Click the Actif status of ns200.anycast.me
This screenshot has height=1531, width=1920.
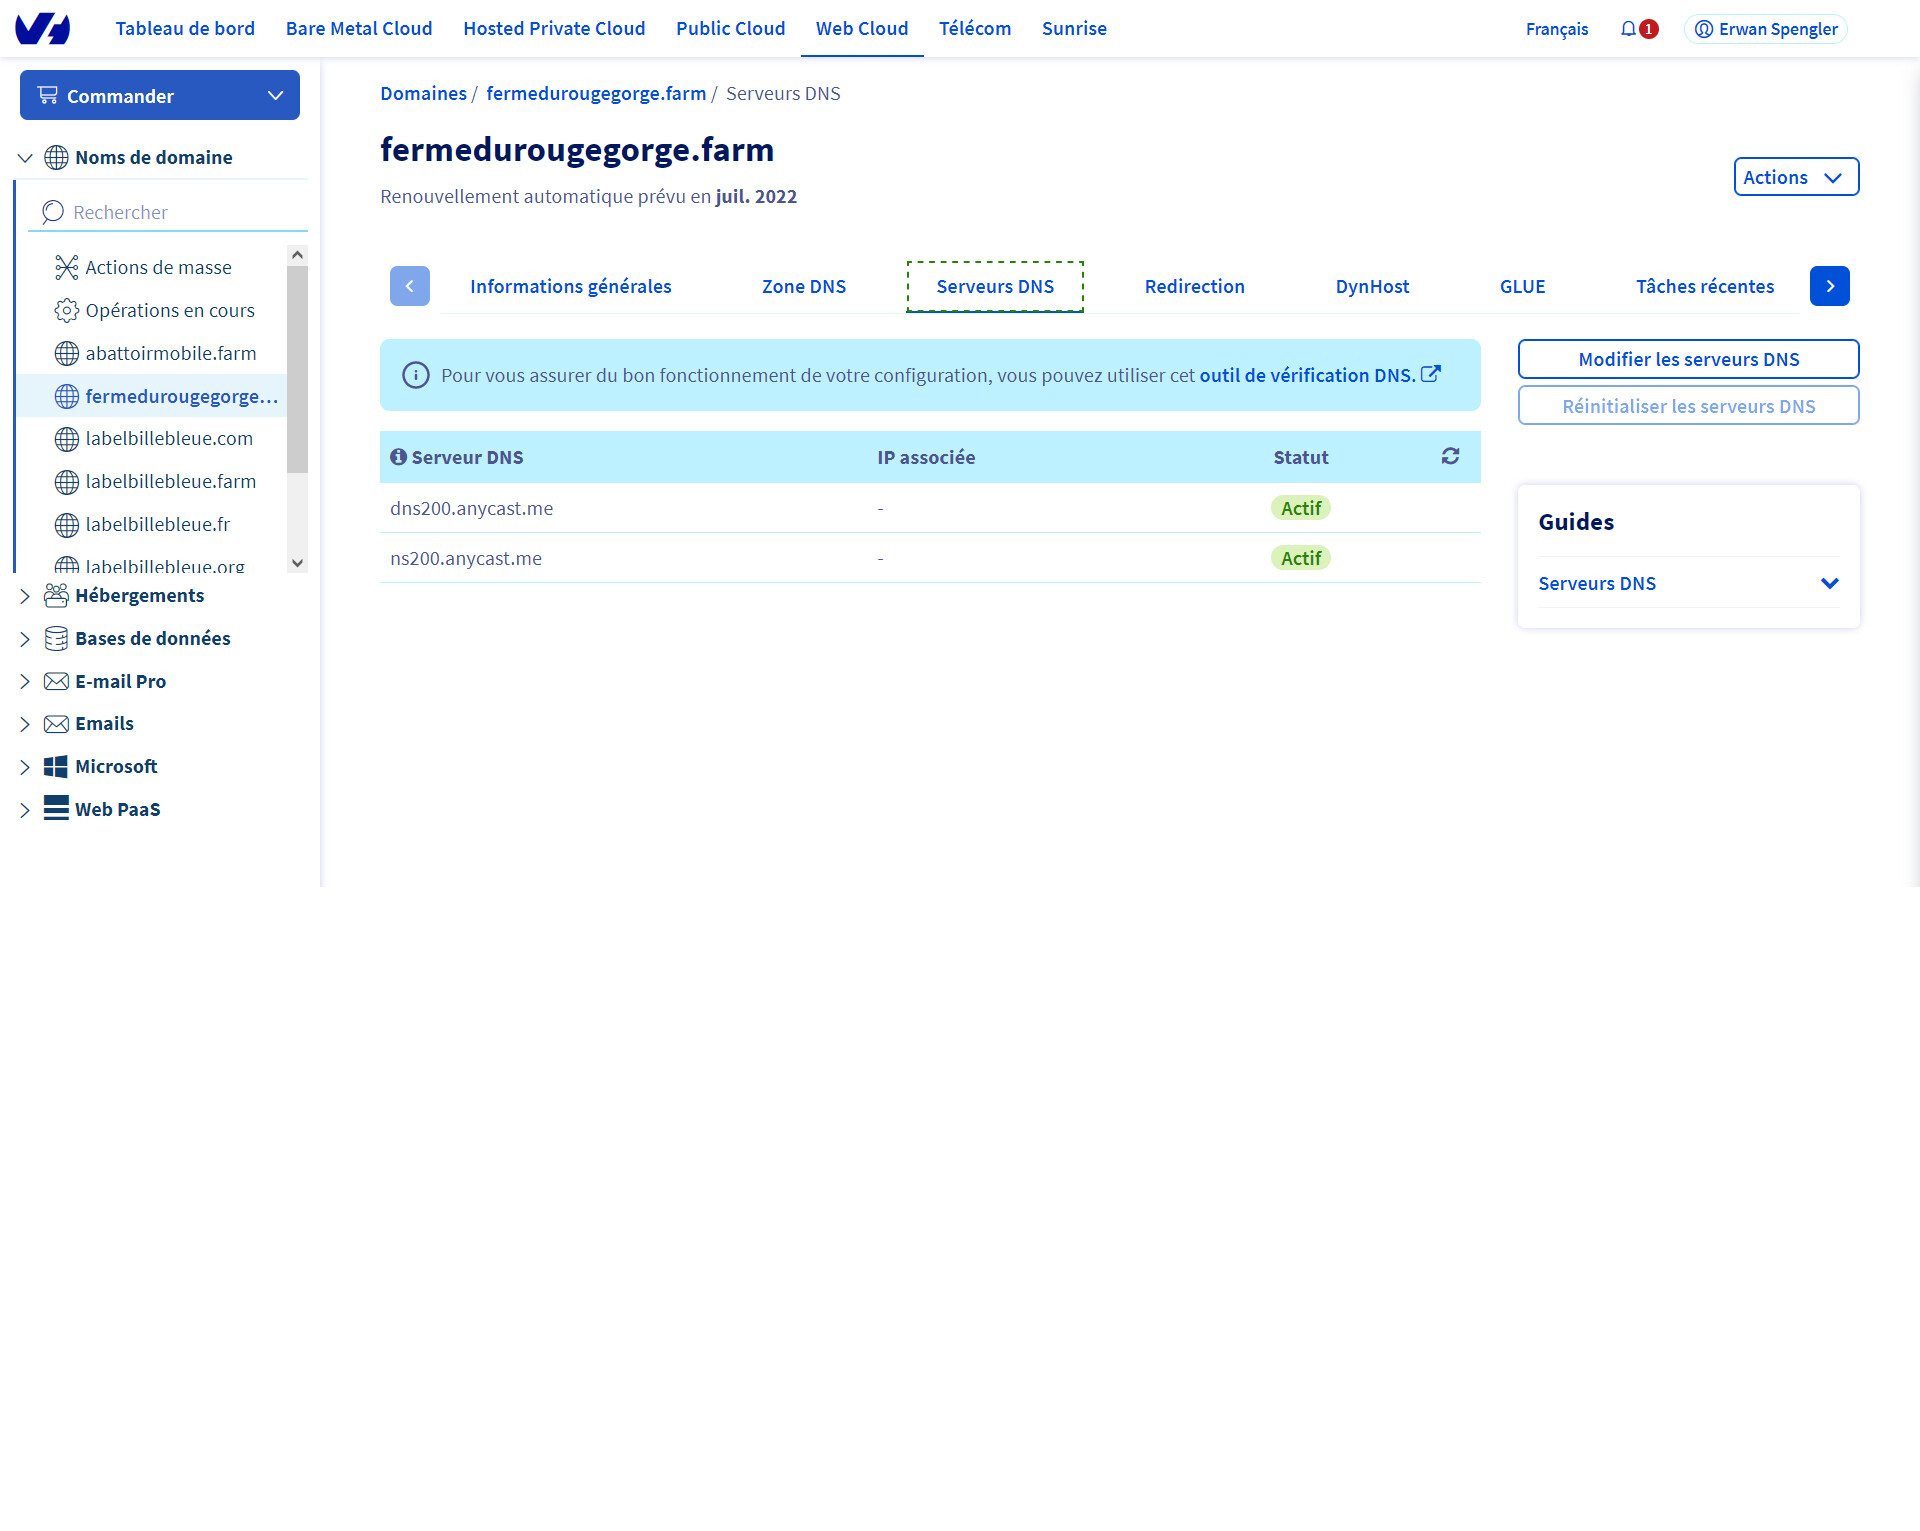pyautogui.click(x=1301, y=558)
